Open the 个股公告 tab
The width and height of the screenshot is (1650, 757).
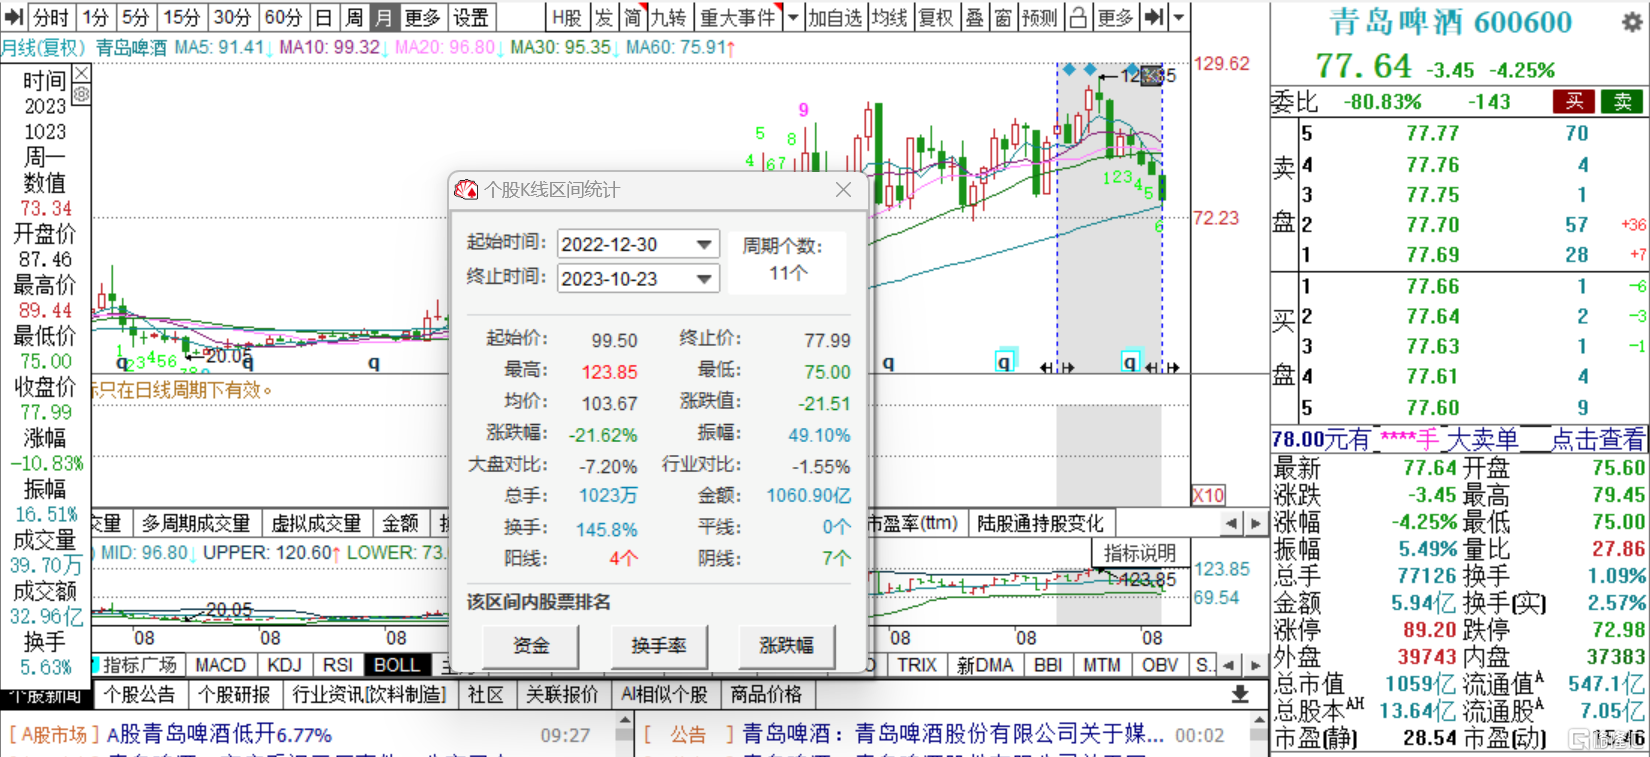point(139,694)
